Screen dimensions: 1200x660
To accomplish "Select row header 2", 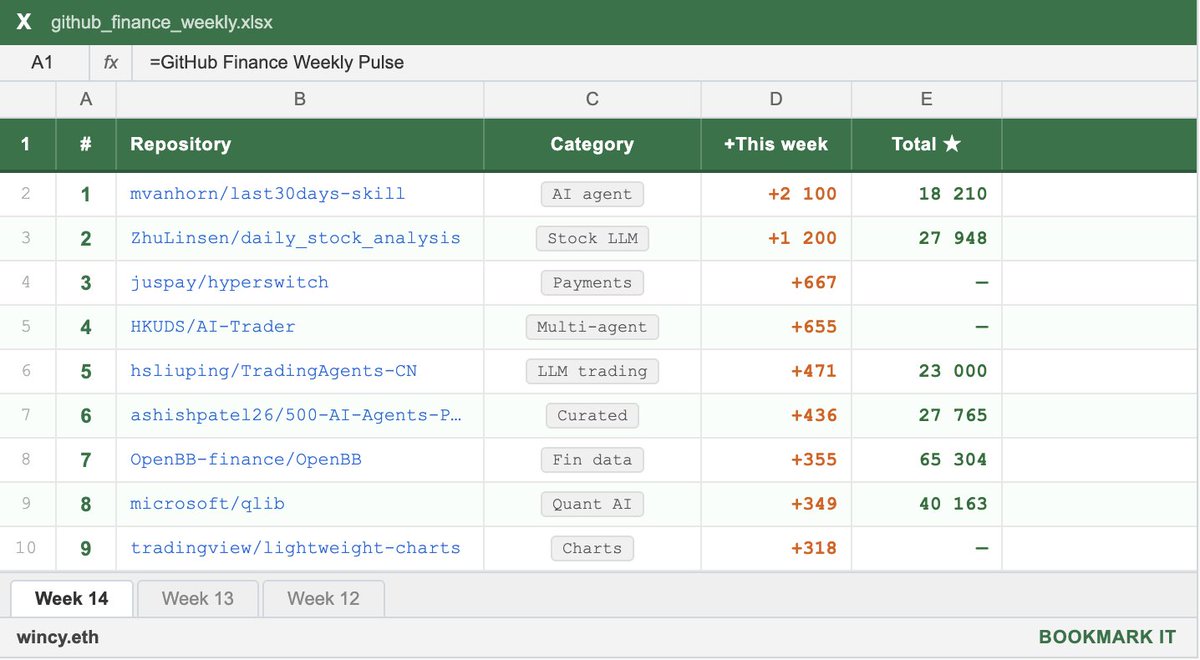I will coord(27,194).
